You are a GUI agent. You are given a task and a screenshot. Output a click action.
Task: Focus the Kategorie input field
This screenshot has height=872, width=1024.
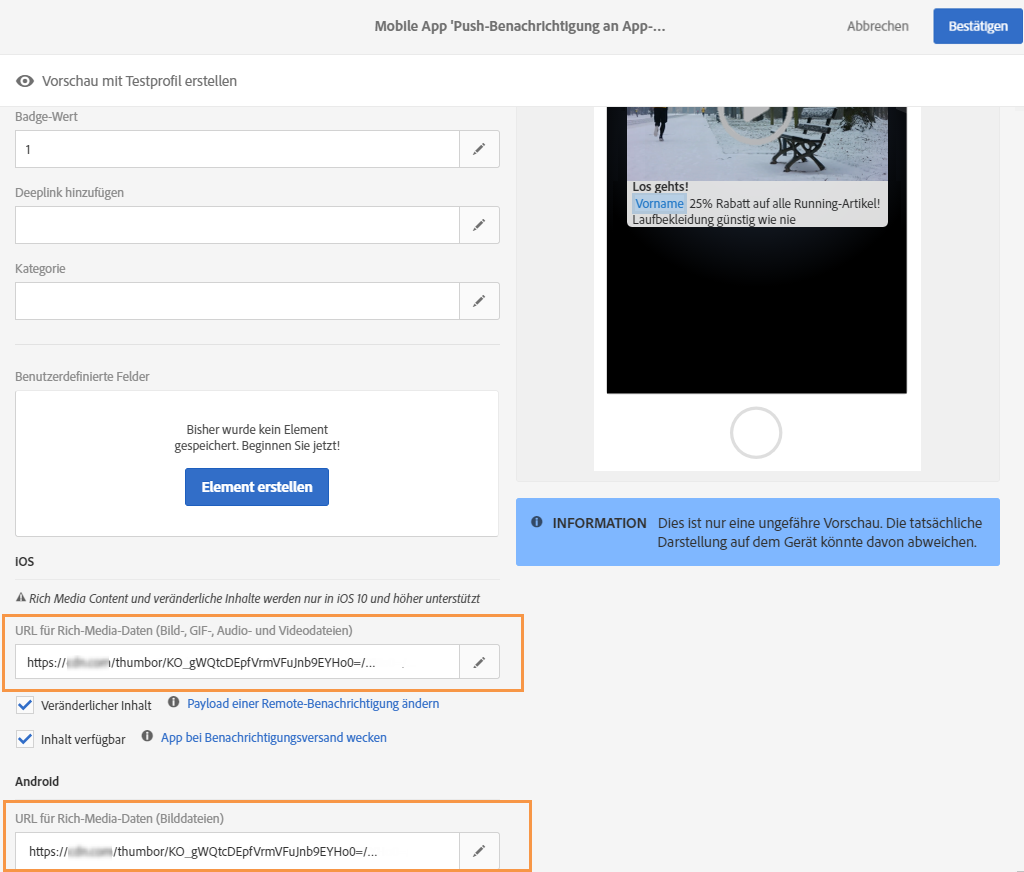[237, 300]
